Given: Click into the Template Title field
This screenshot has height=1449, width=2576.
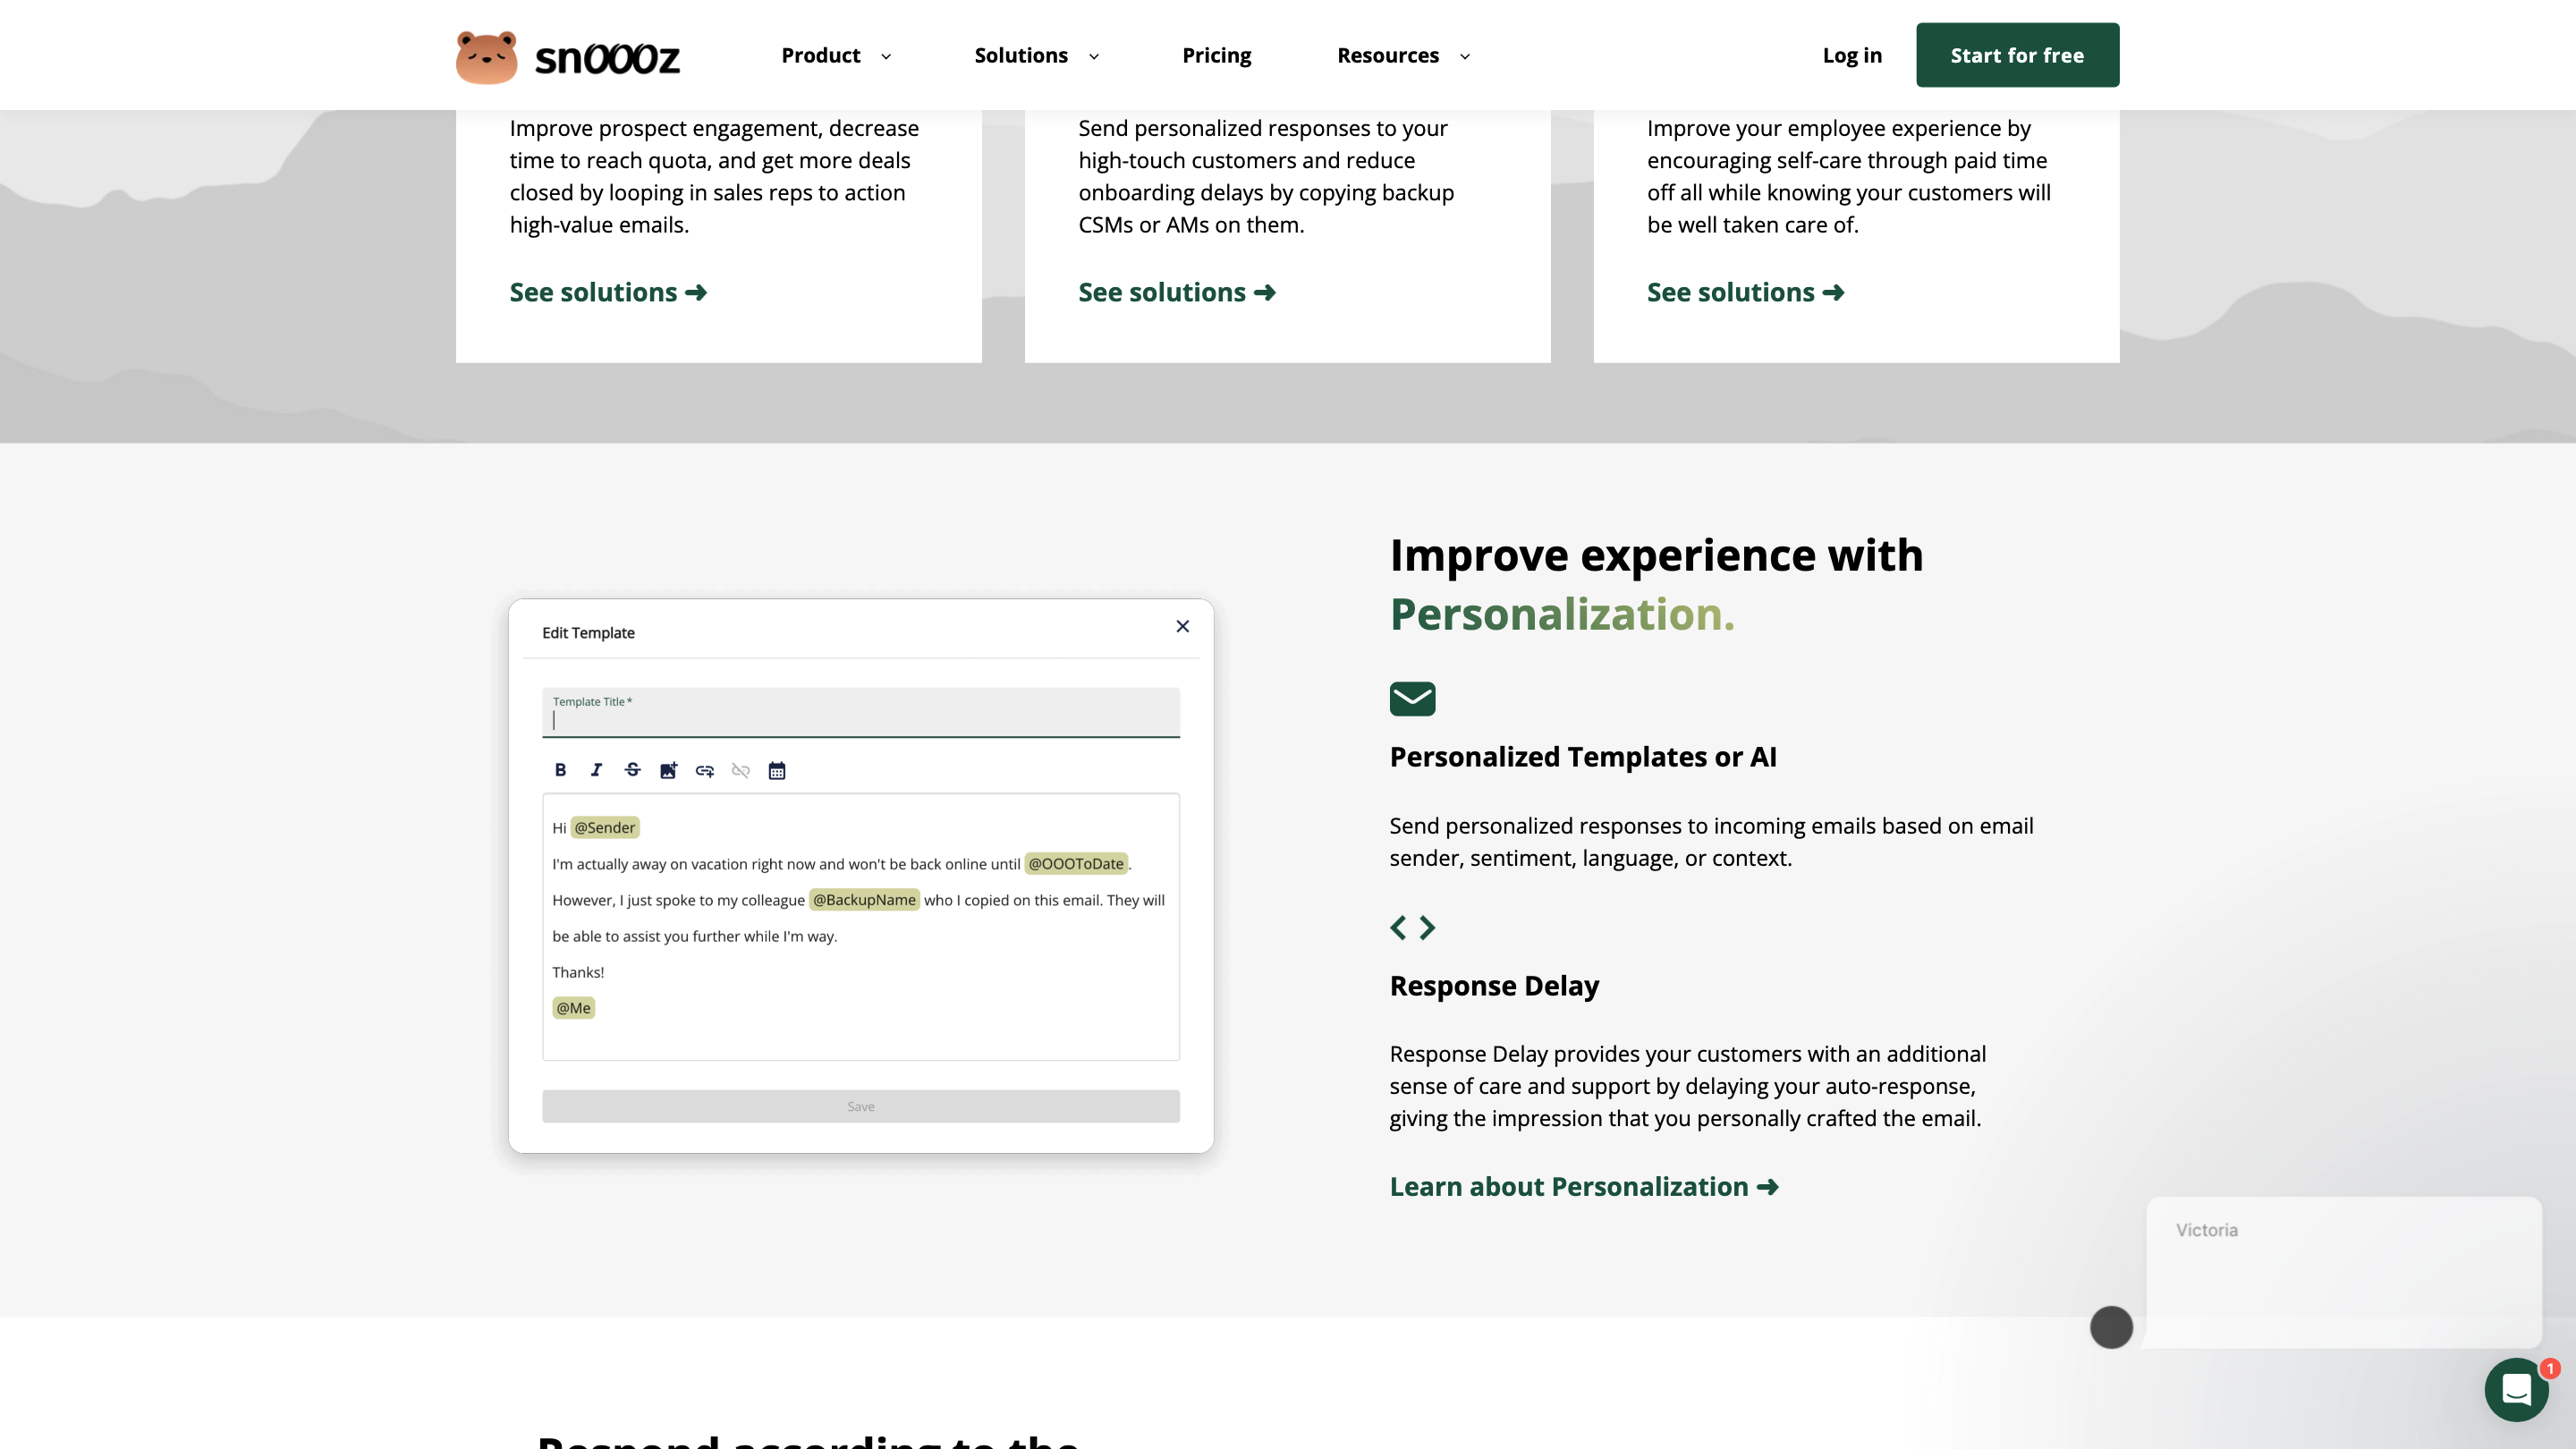Looking at the screenshot, I should point(860,720).
